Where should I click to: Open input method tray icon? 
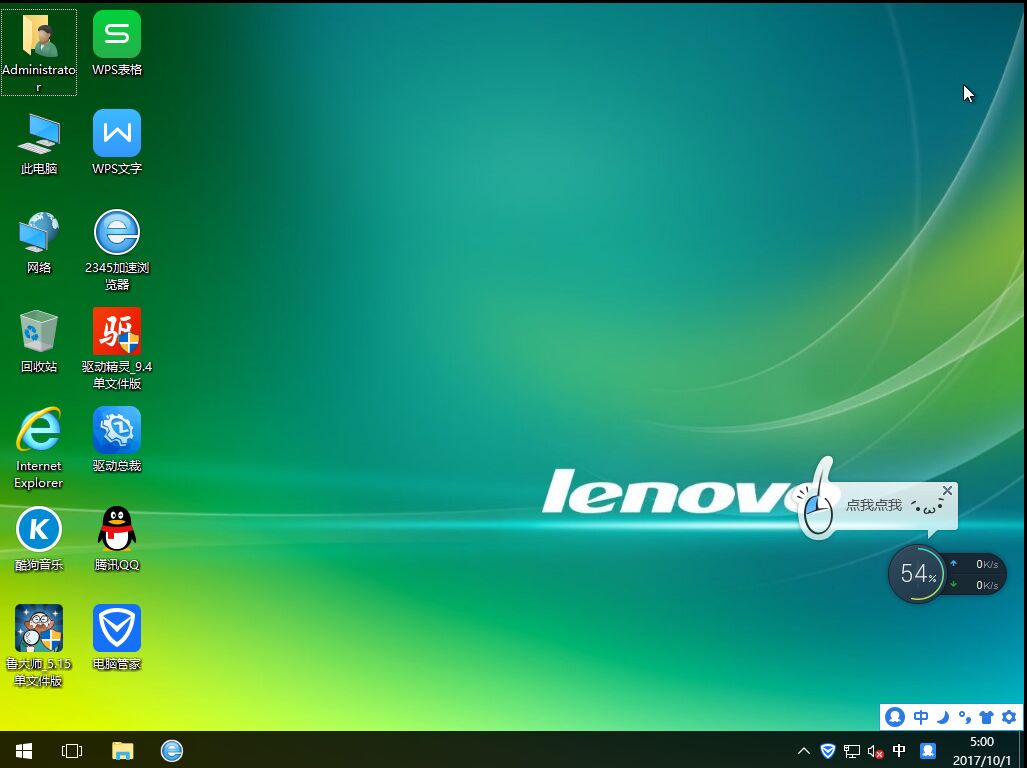click(927, 751)
